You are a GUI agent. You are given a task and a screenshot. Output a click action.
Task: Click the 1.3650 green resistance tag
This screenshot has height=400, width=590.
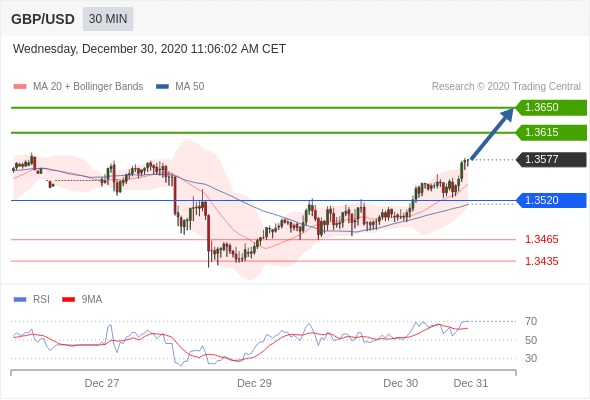tap(551, 107)
